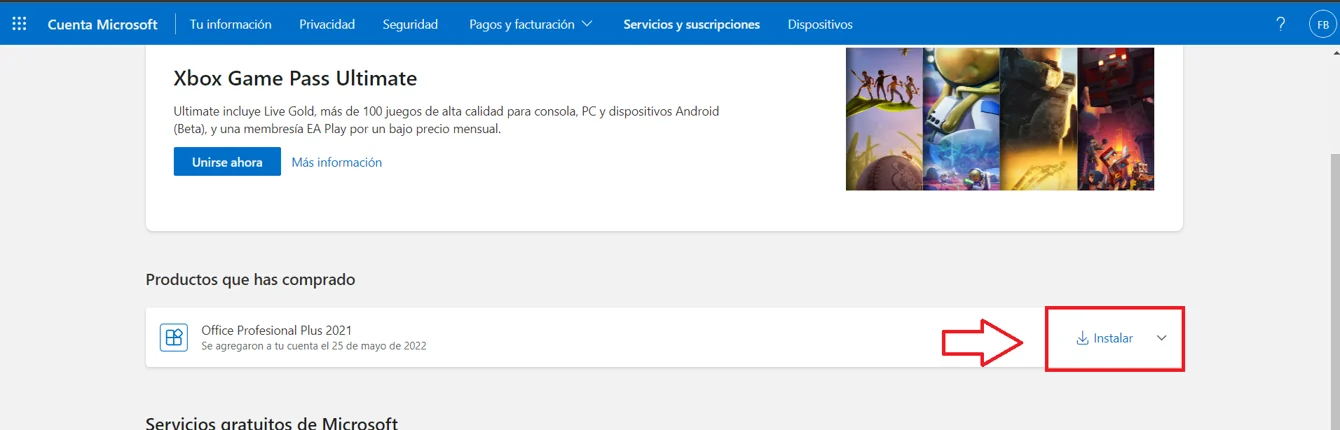The width and height of the screenshot is (1340, 430).
Task: Follow the Más información link
Action: [336, 162]
